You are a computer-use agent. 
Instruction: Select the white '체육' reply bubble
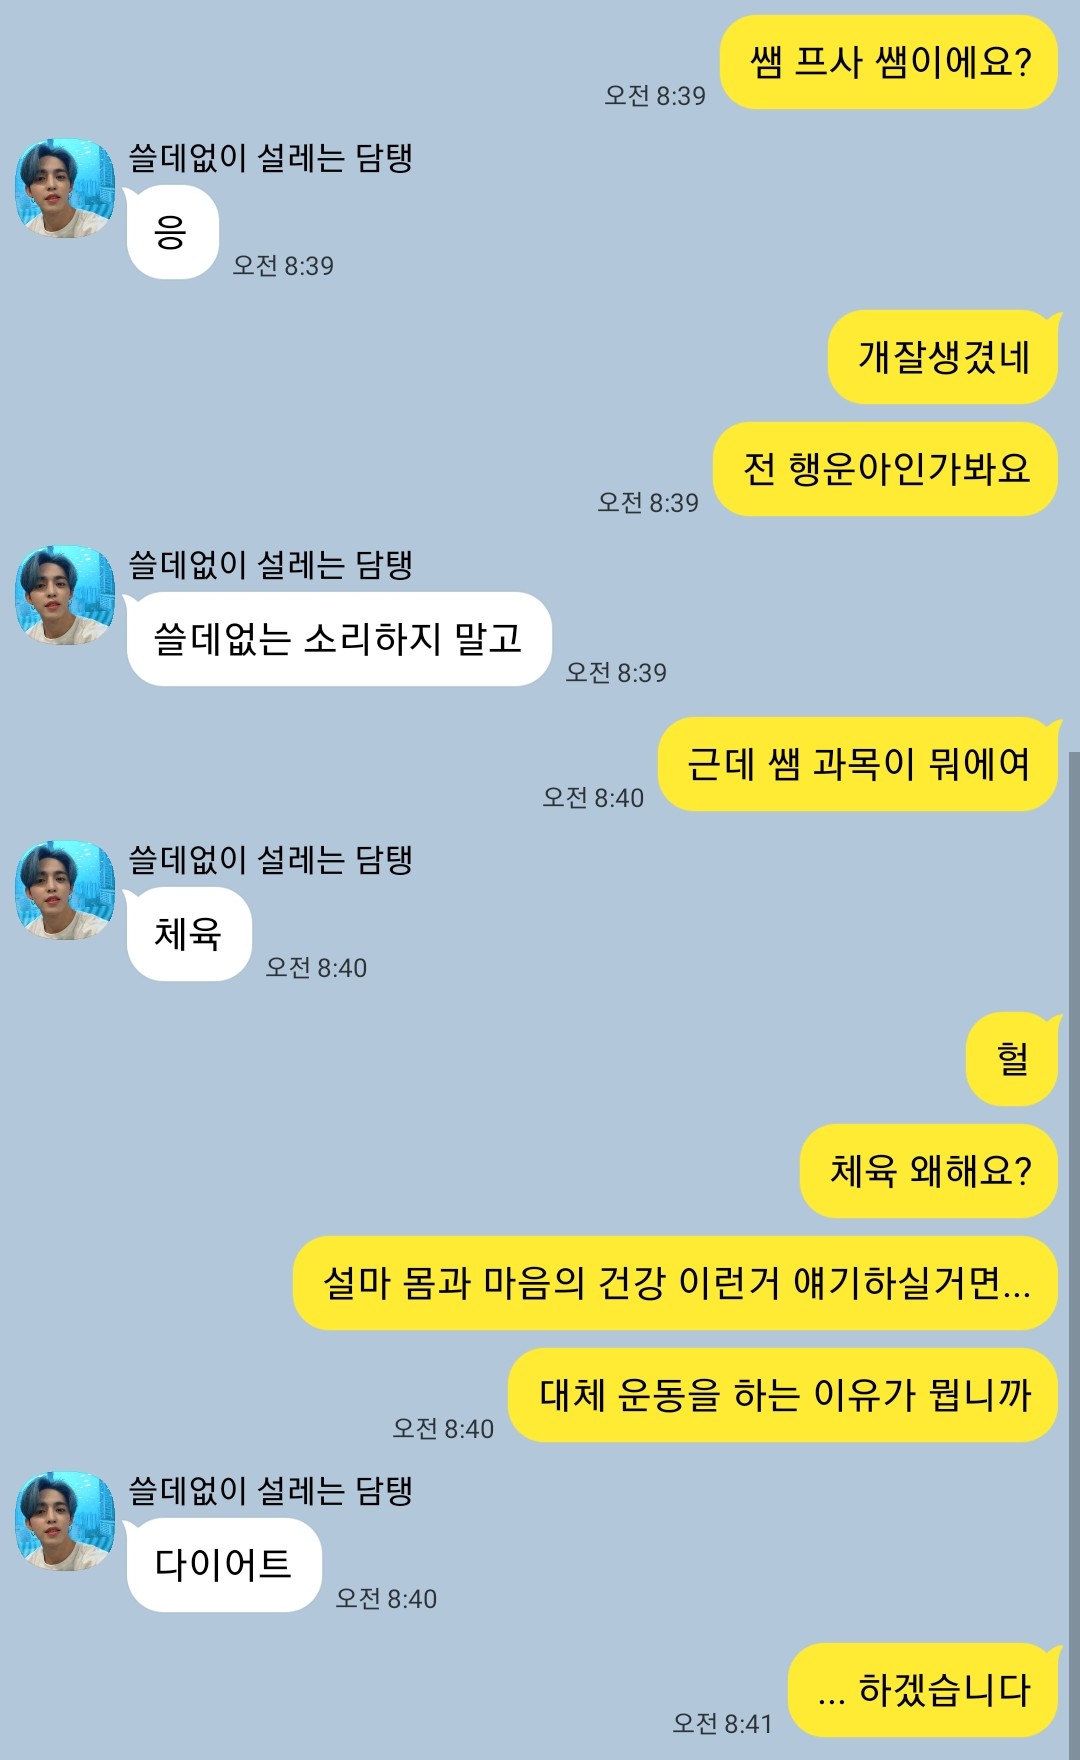point(189,934)
